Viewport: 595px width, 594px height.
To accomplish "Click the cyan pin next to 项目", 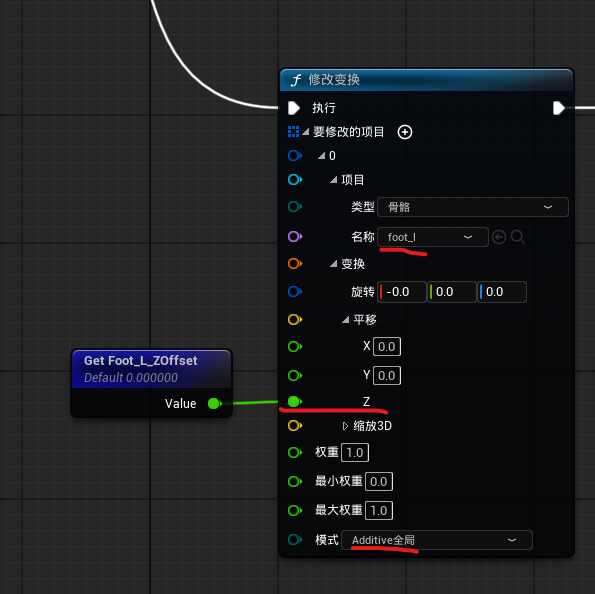I will click(295, 180).
